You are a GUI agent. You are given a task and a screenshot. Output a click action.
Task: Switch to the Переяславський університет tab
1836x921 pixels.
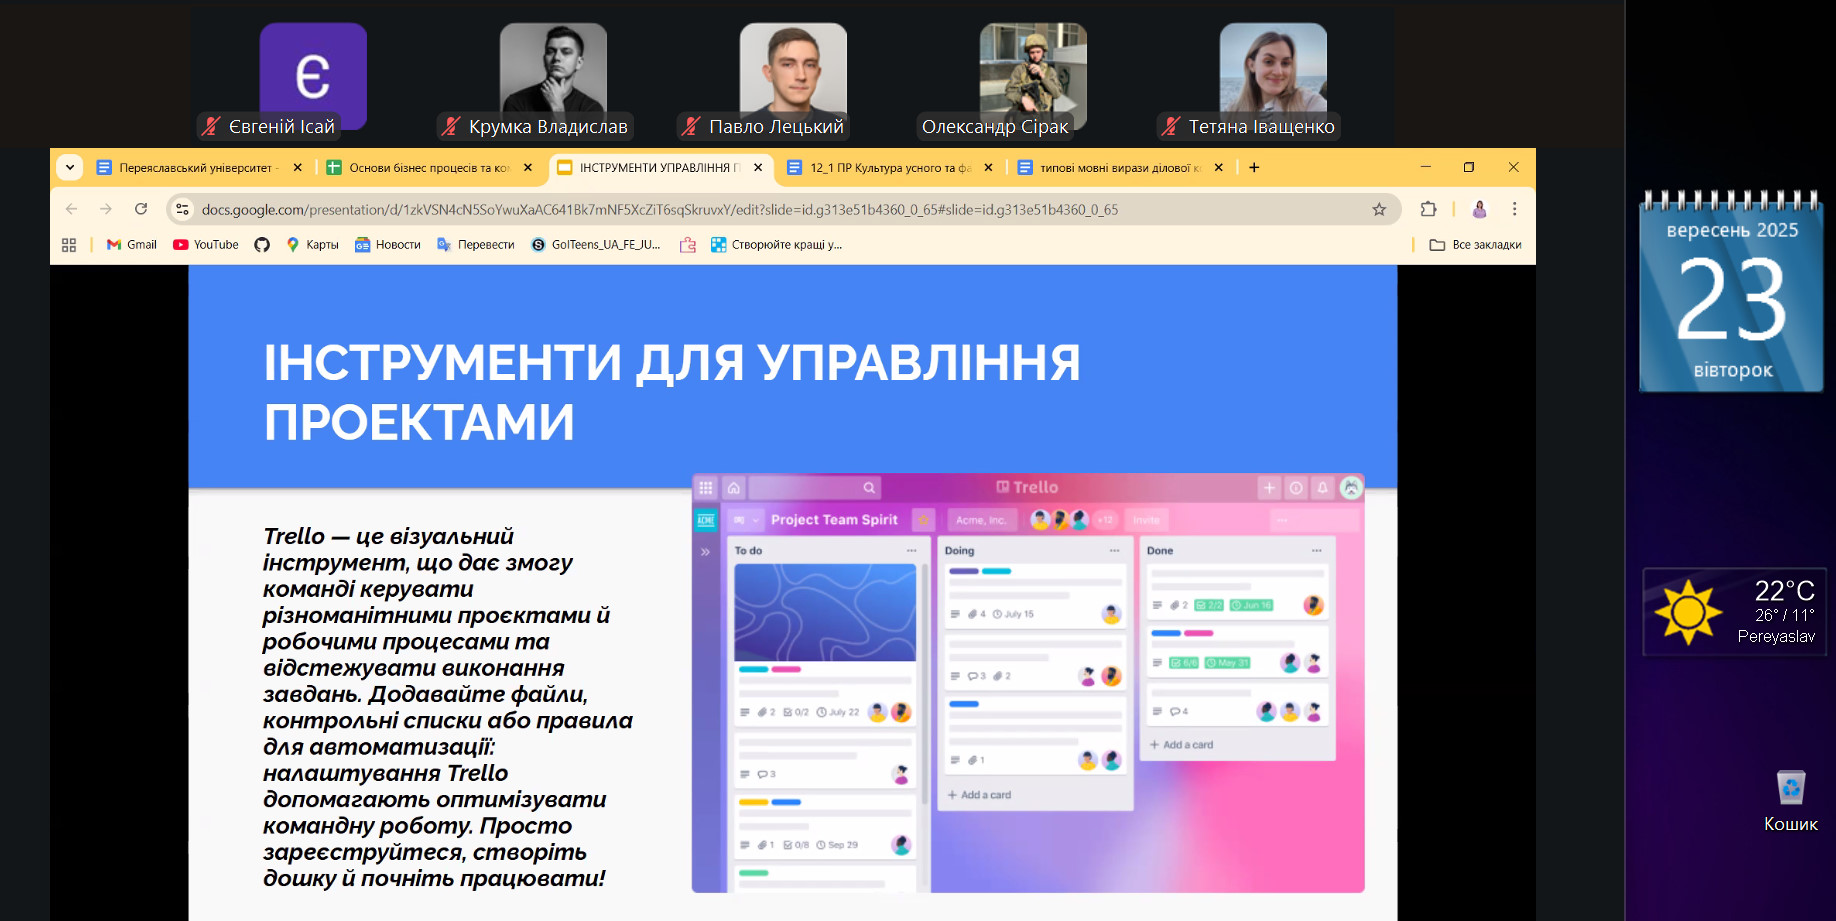click(x=190, y=168)
